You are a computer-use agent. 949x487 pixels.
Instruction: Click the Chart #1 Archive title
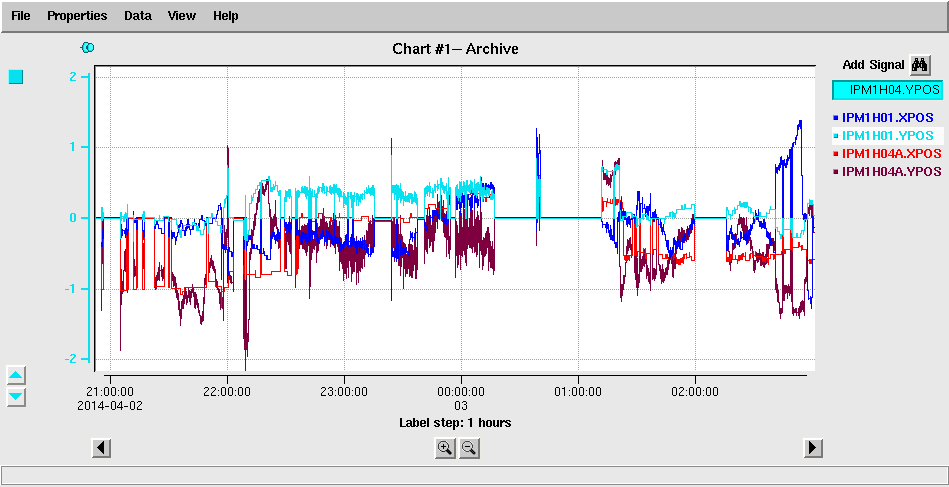[455, 49]
